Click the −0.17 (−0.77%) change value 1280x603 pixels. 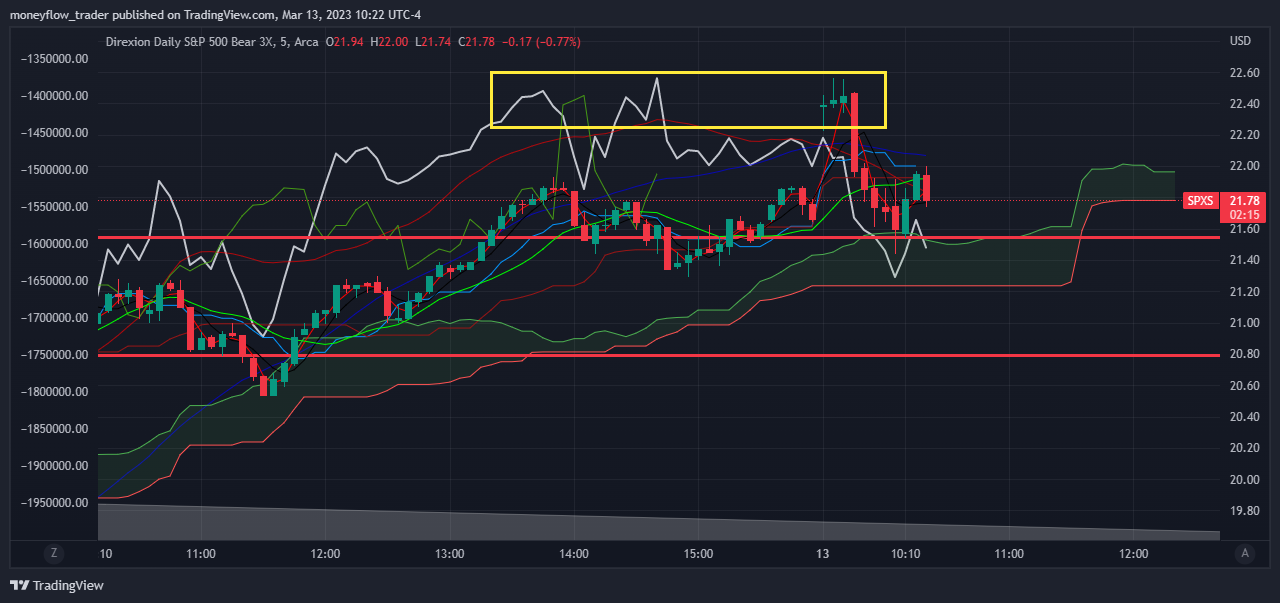coord(540,41)
